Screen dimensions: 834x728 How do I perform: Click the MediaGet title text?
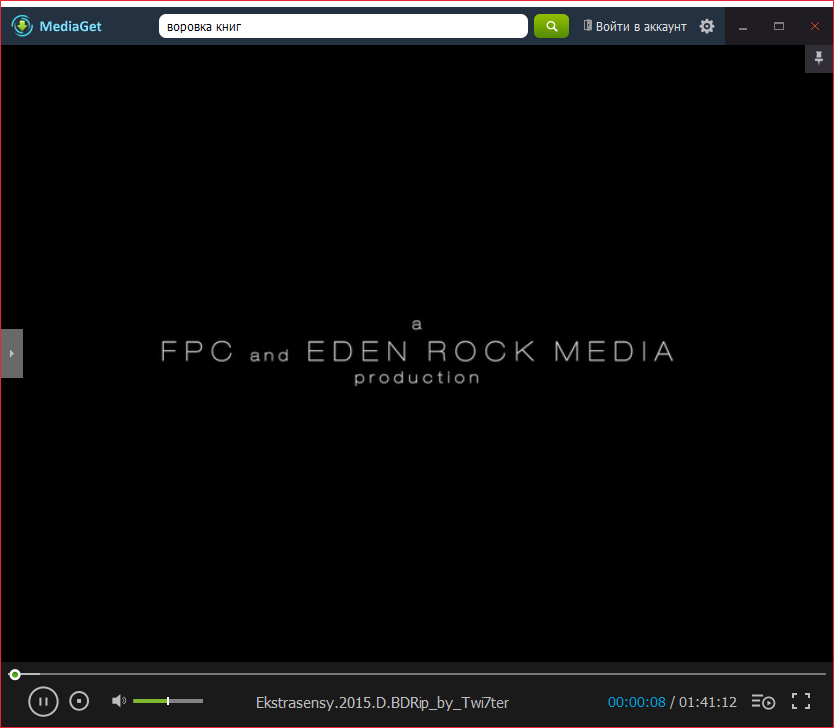pyautogui.click(x=70, y=26)
